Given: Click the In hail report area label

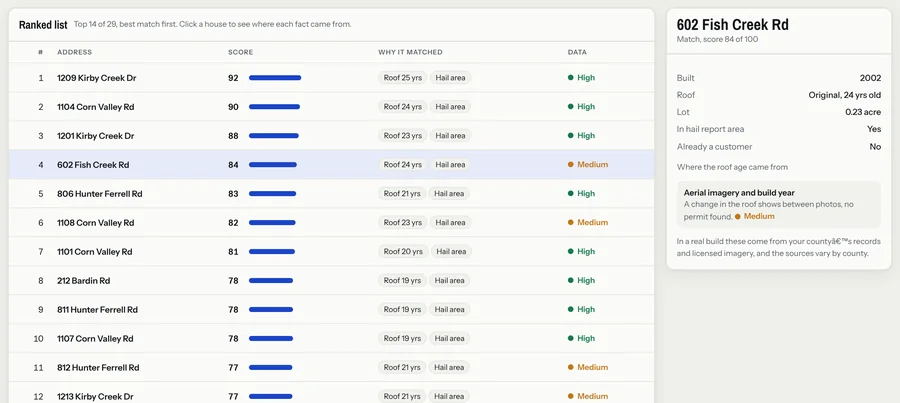Looking at the screenshot, I should 710,129.
